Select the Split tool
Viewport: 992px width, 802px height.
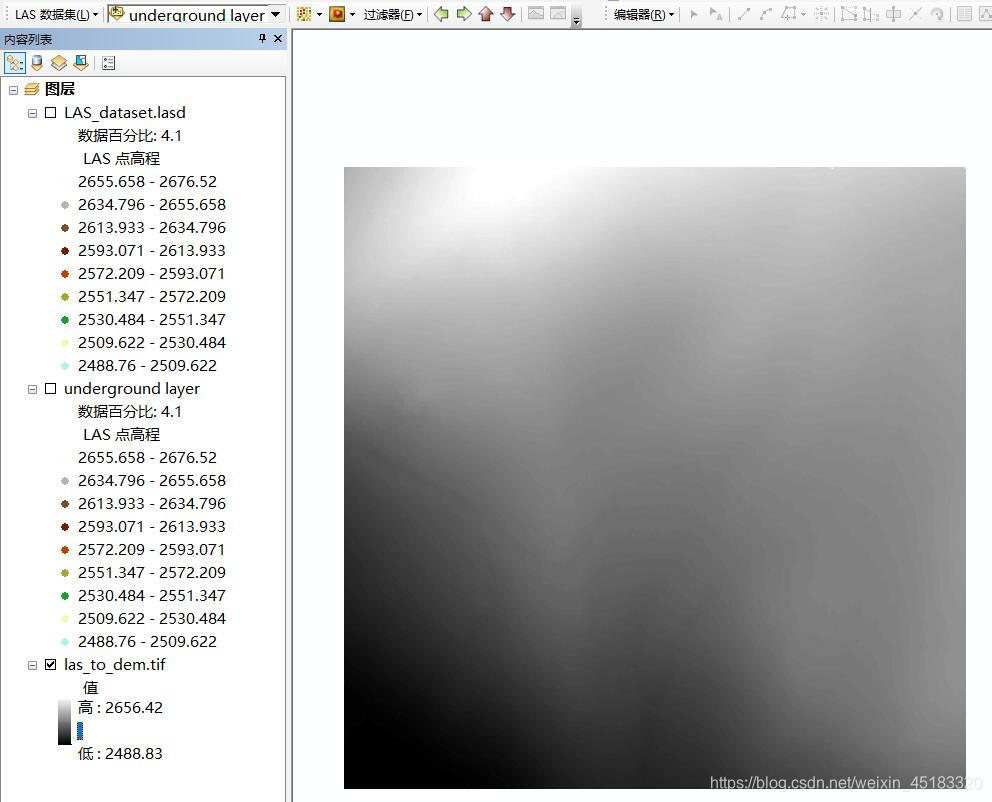[x=915, y=14]
